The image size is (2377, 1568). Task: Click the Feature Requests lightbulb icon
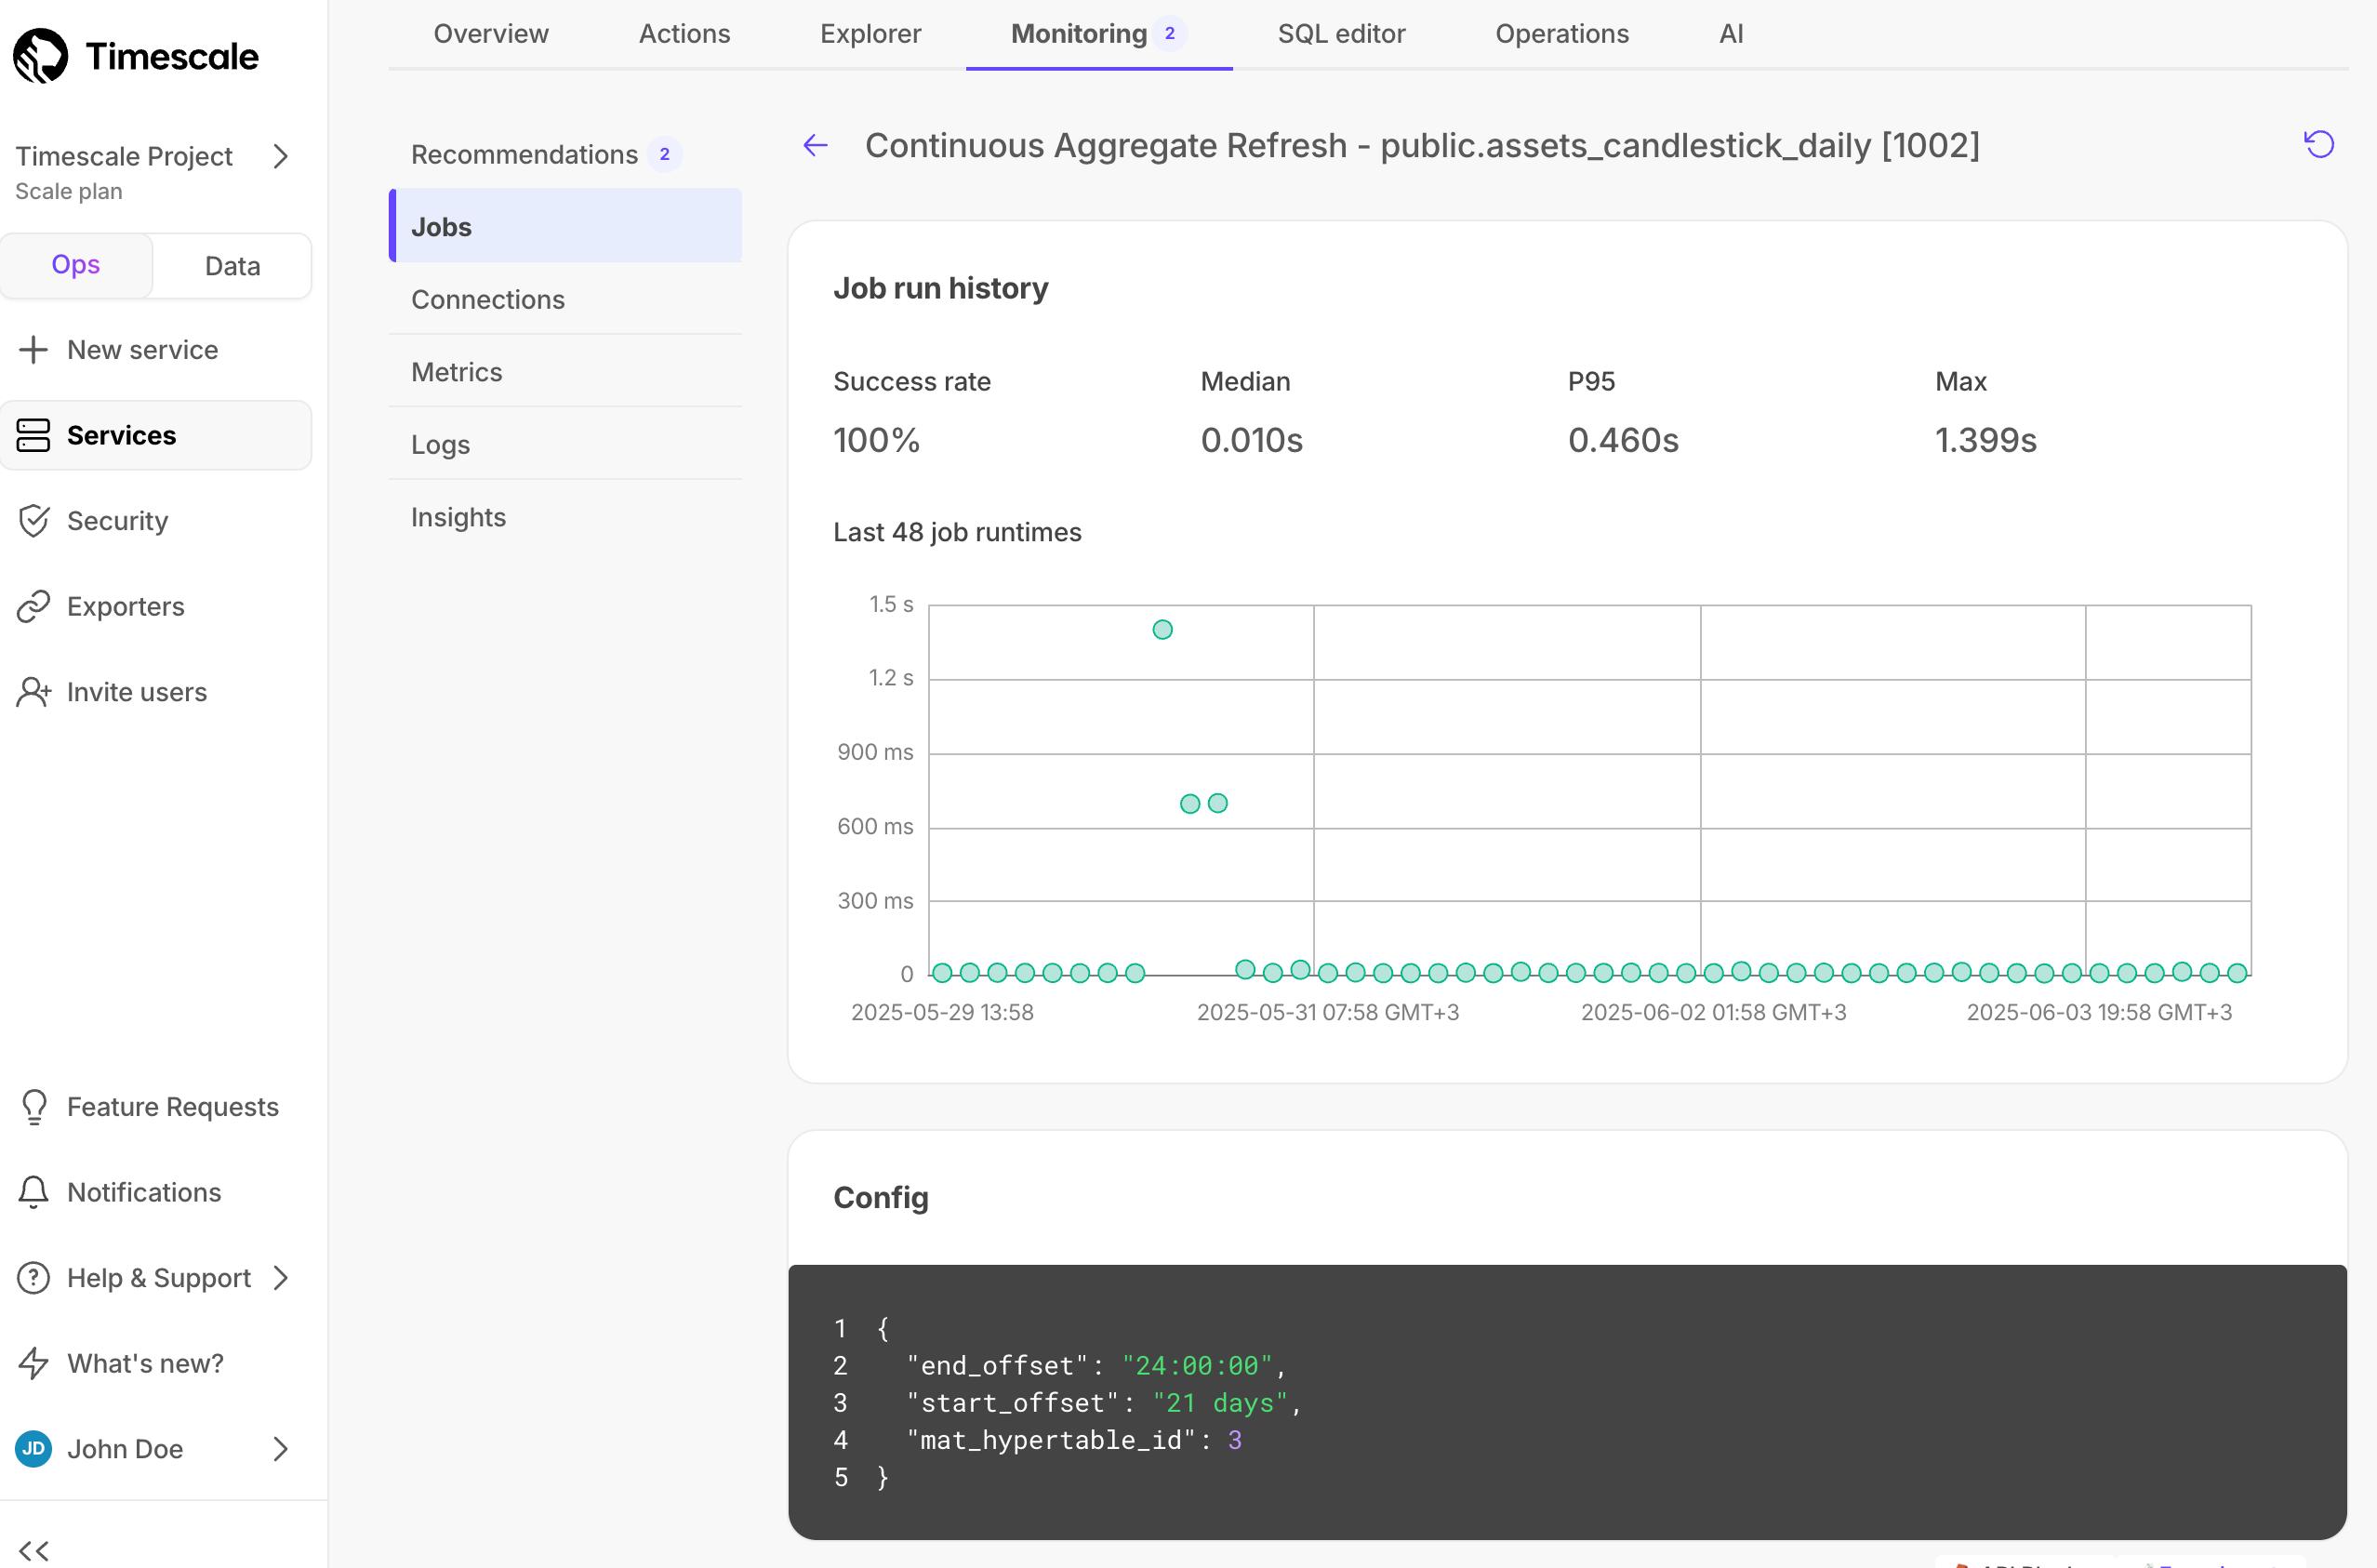pos(33,1107)
